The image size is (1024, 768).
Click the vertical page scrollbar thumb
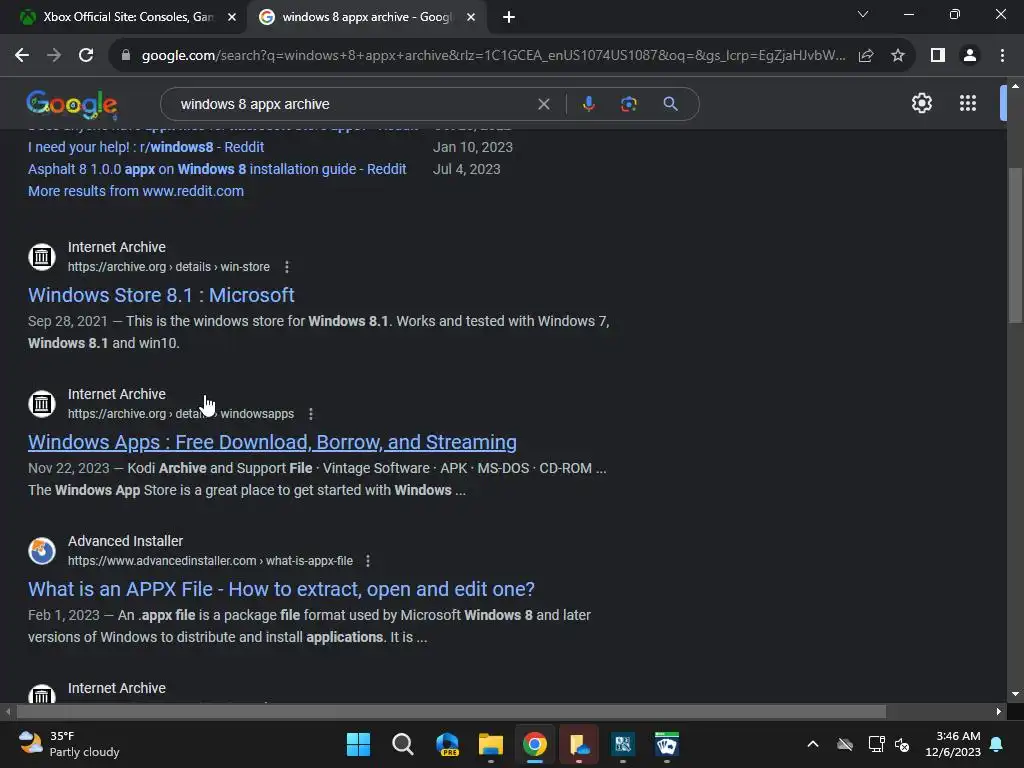point(1015,245)
